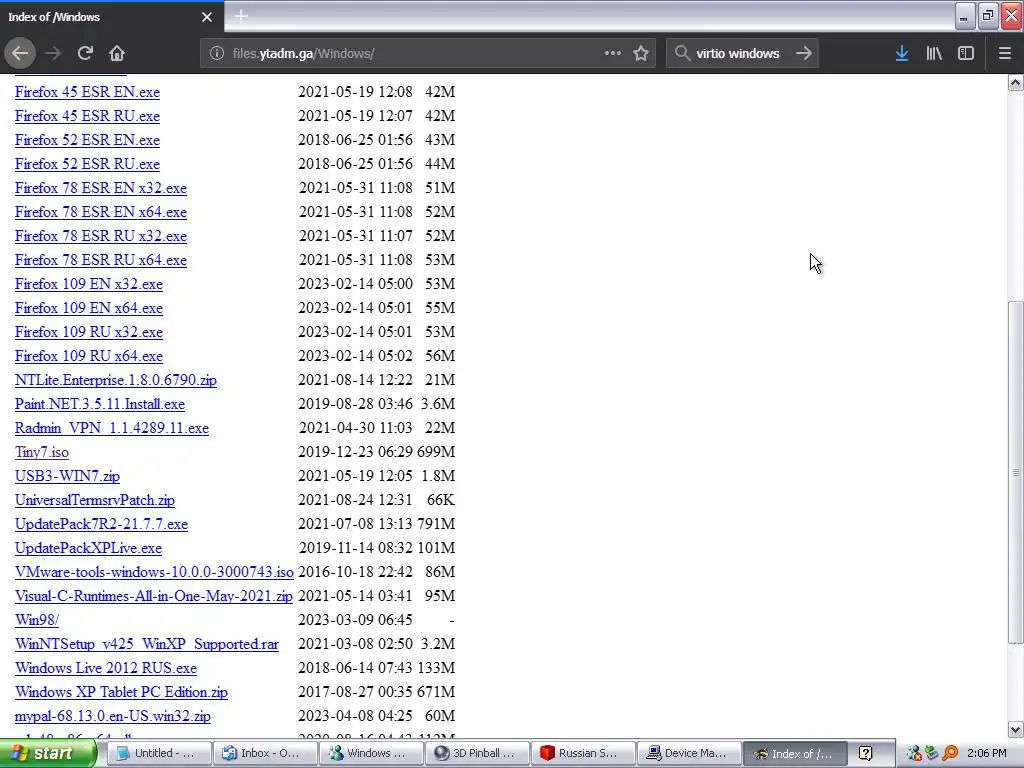The image size is (1024, 768).
Task: Download WinNTSetup_v425_WinXP_Supported.rar
Action: click(x=147, y=644)
